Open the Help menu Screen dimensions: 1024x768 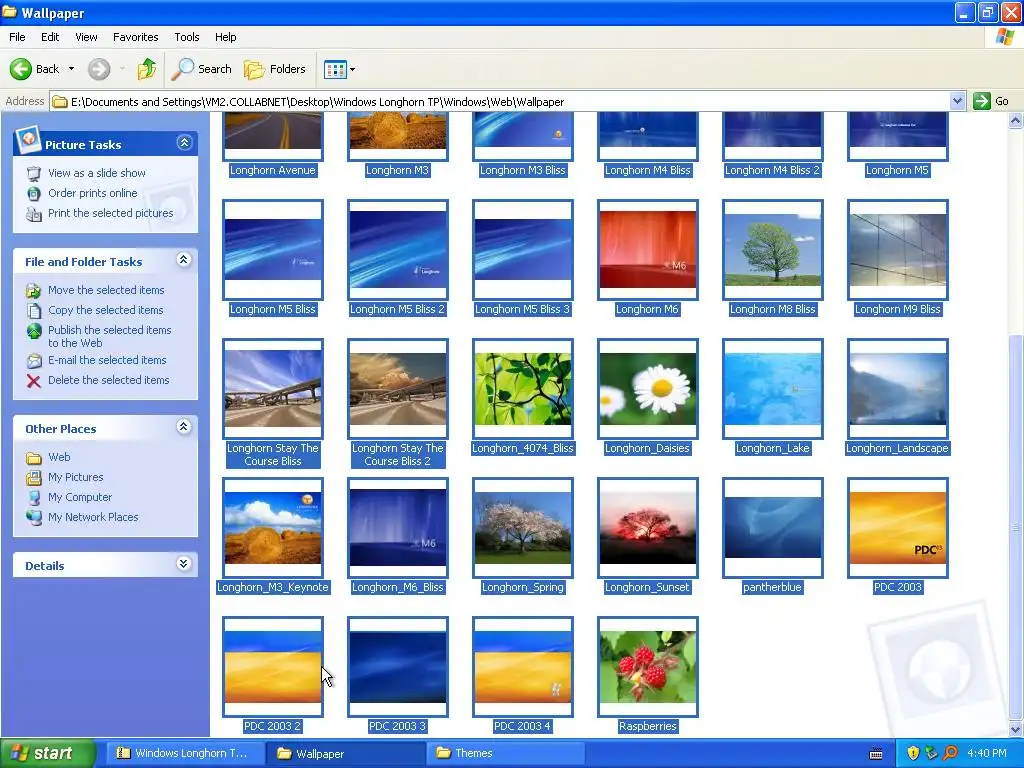[225, 37]
